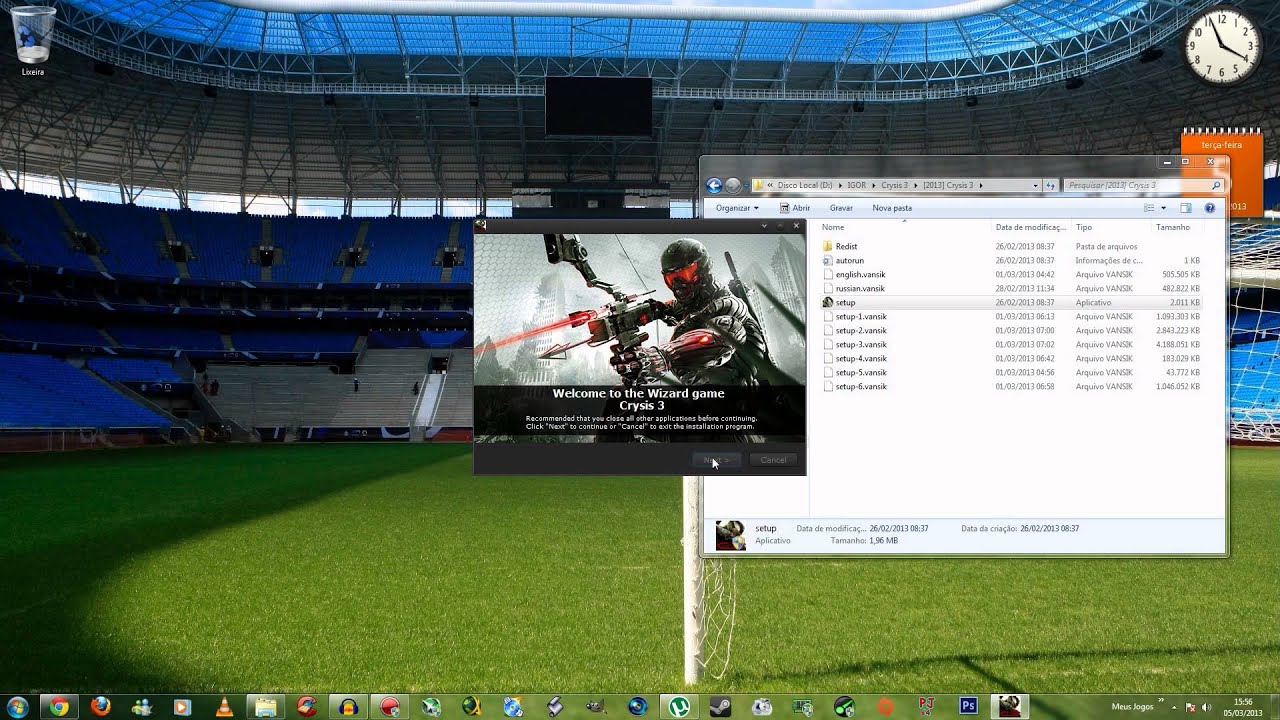
Task: Click the Windows Start orb
Action: click(x=17, y=707)
